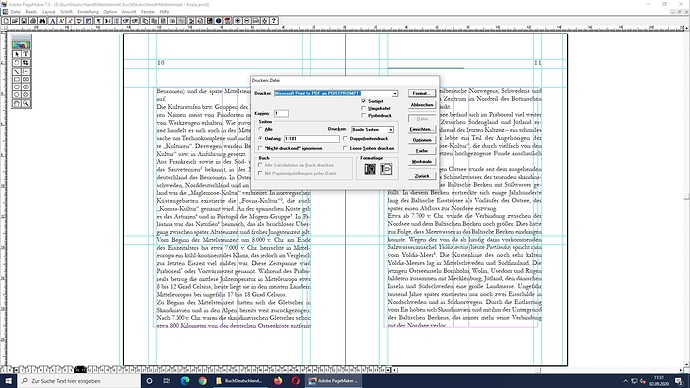Image resolution: width=690 pixels, height=388 pixels.
Task: Open the Layout menu
Action: point(48,12)
